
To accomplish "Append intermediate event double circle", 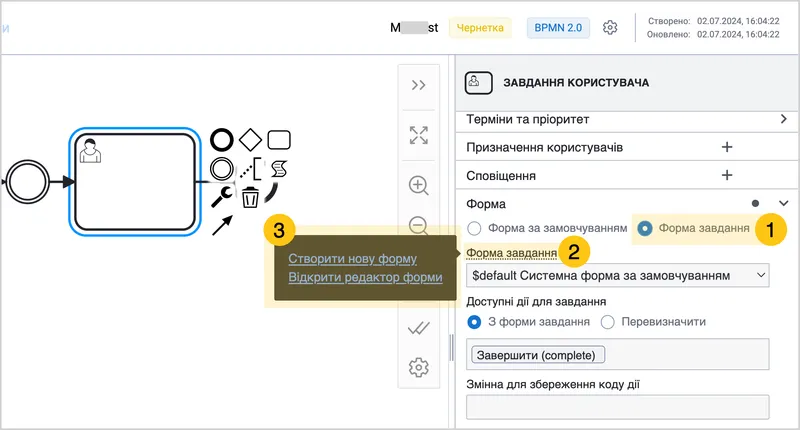I will coord(222,169).
